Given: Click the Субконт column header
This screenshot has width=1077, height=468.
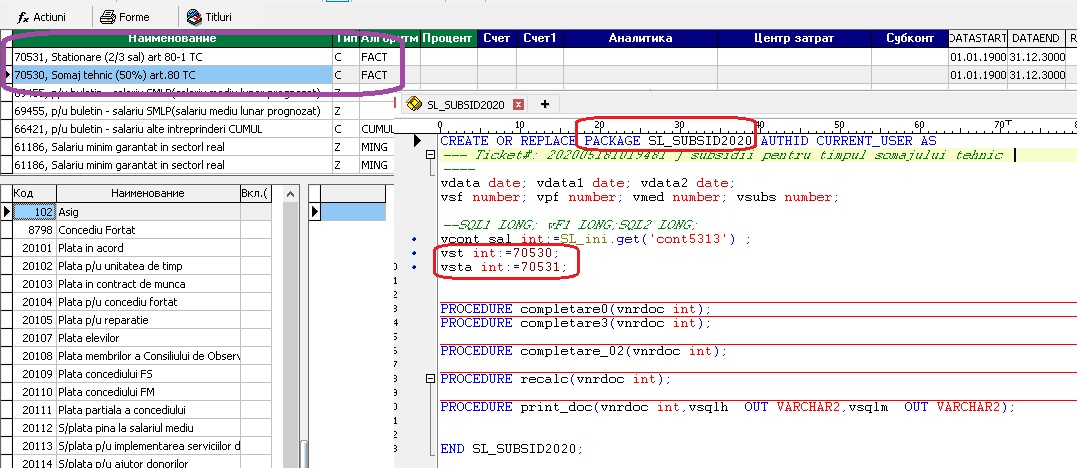Looking at the screenshot, I should click(910, 38).
